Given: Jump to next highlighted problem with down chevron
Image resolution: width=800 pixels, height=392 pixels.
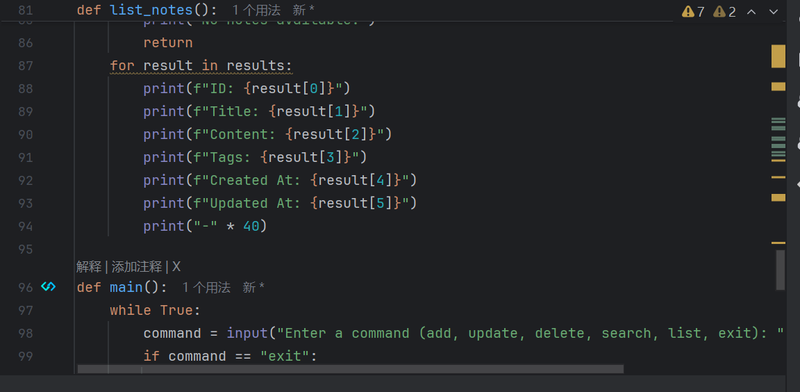Looking at the screenshot, I should 773,12.
